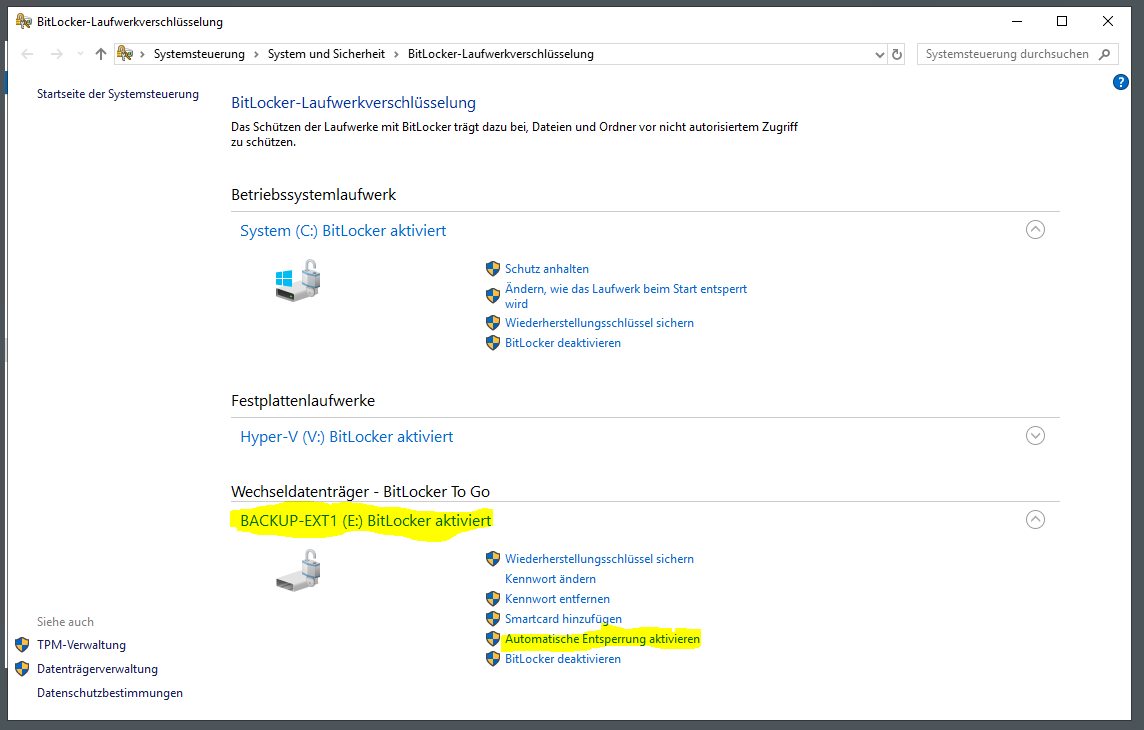The image size is (1144, 730).
Task: Collapse the System (C:) section chevron
Action: pos(1035,230)
